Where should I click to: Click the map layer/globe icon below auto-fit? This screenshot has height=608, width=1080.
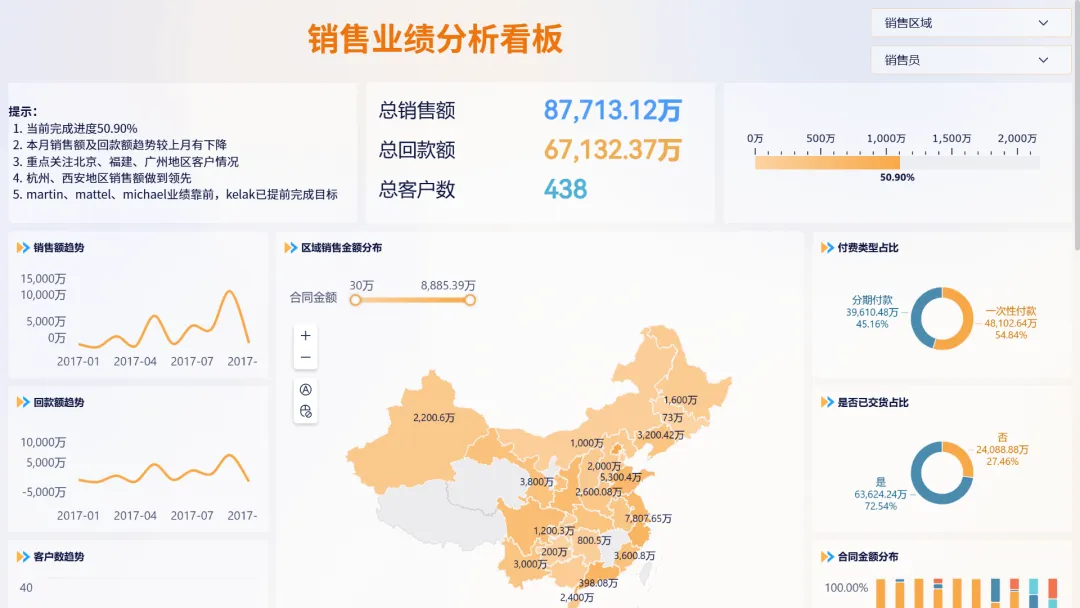tap(306, 412)
